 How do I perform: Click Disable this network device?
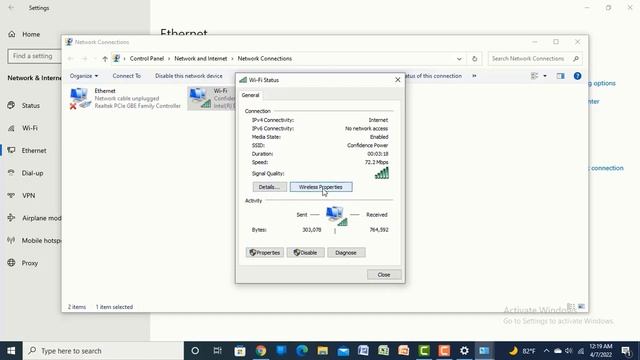[189, 76]
